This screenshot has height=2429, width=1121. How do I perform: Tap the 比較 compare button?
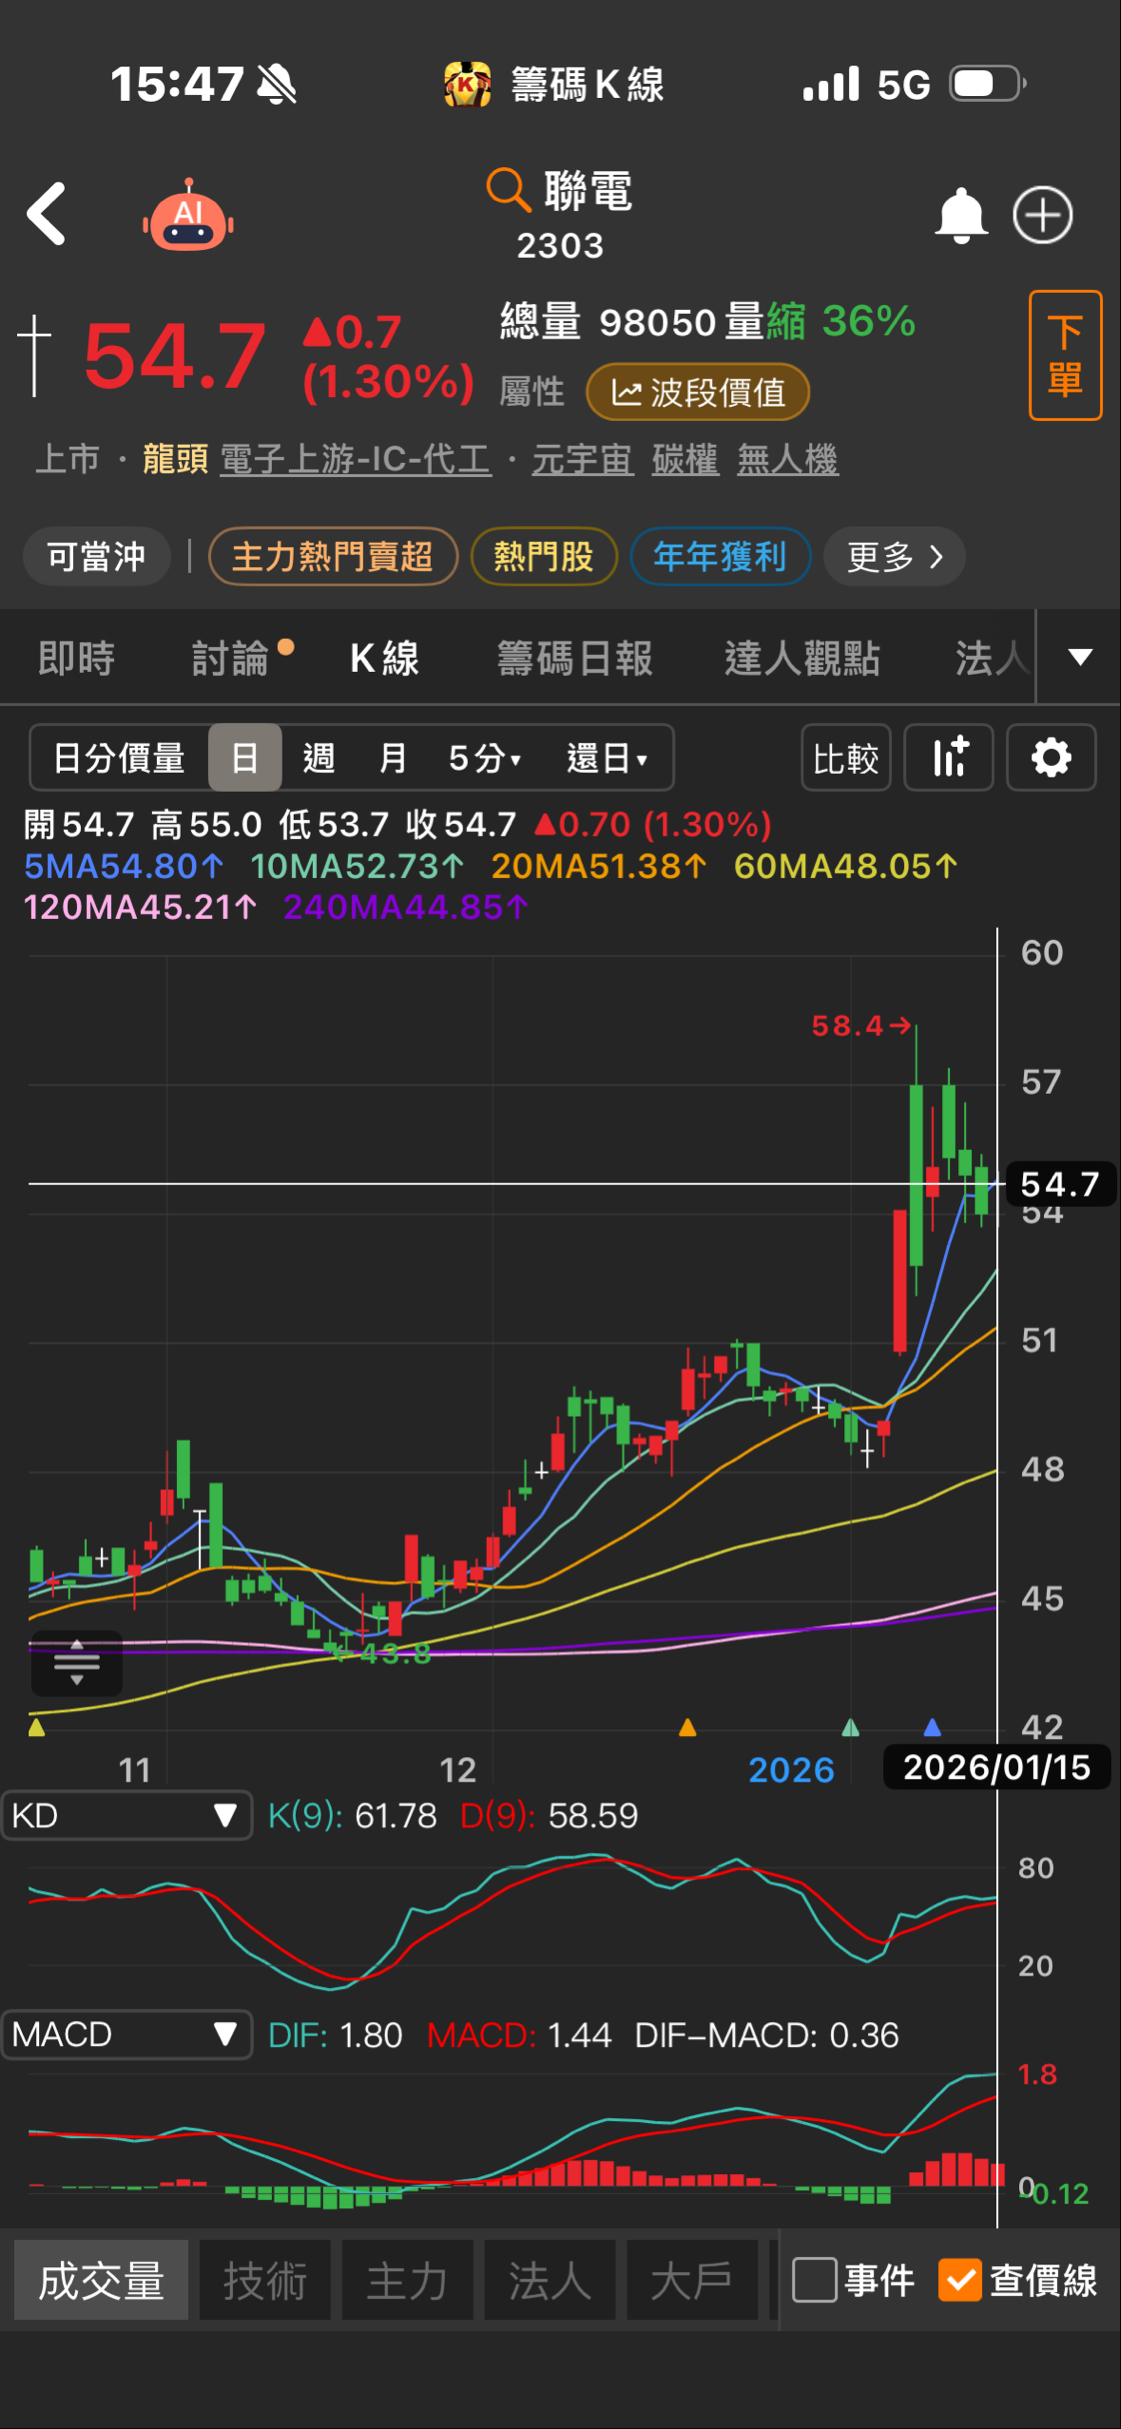[x=846, y=758]
